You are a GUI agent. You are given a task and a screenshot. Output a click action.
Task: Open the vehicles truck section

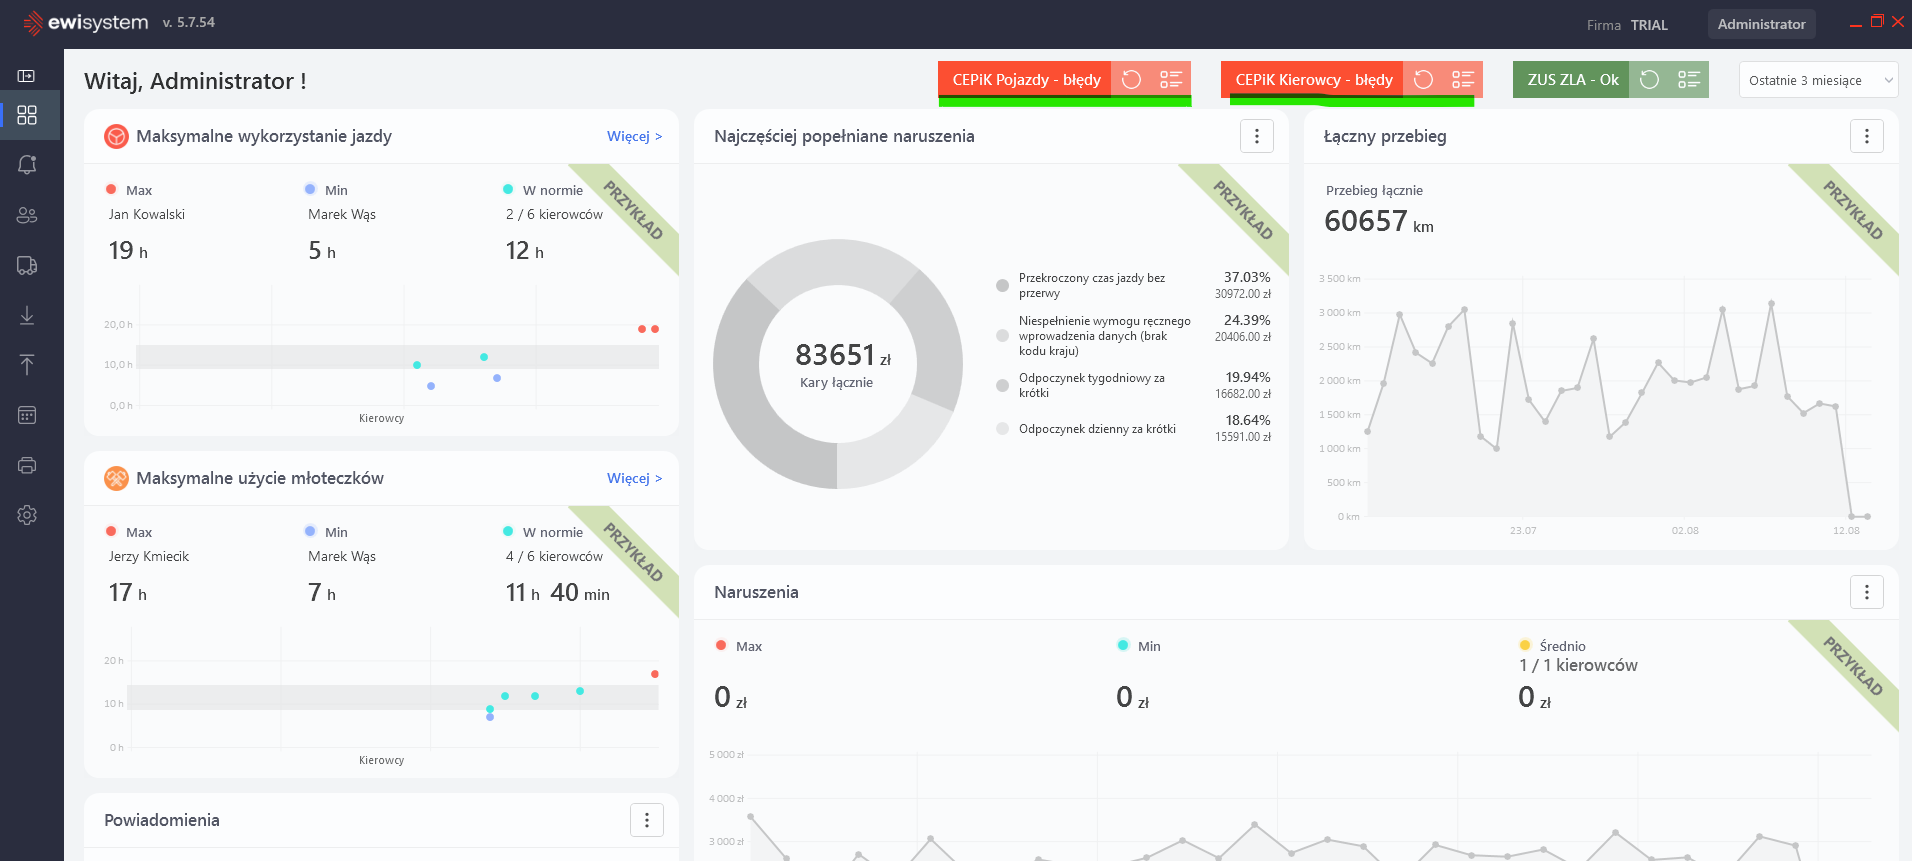pos(27,265)
